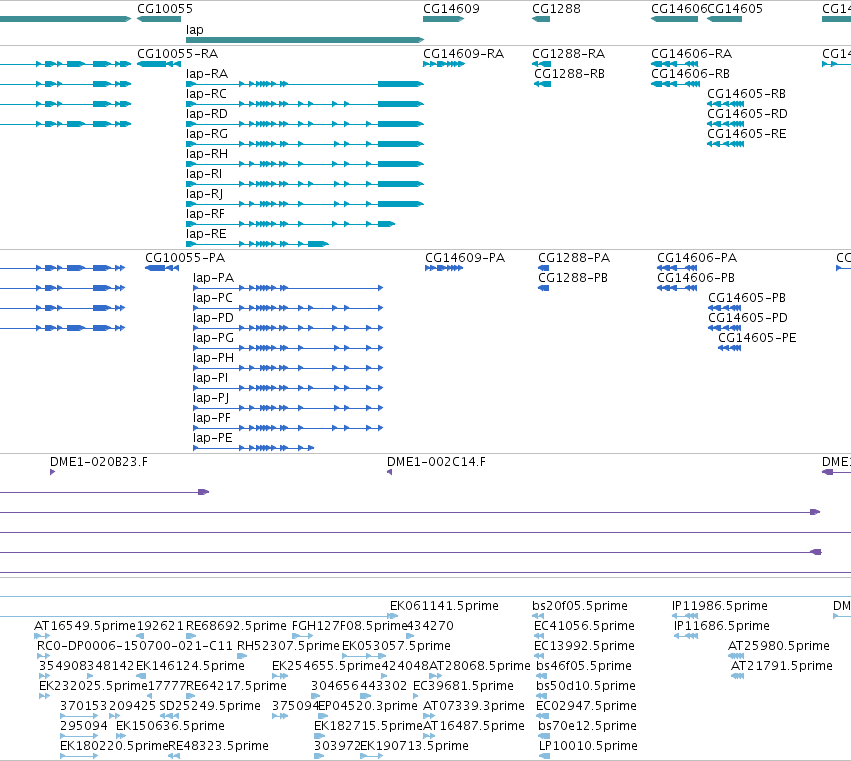
Task: Select the CG10055 gene label
Action: (x=164, y=9)
